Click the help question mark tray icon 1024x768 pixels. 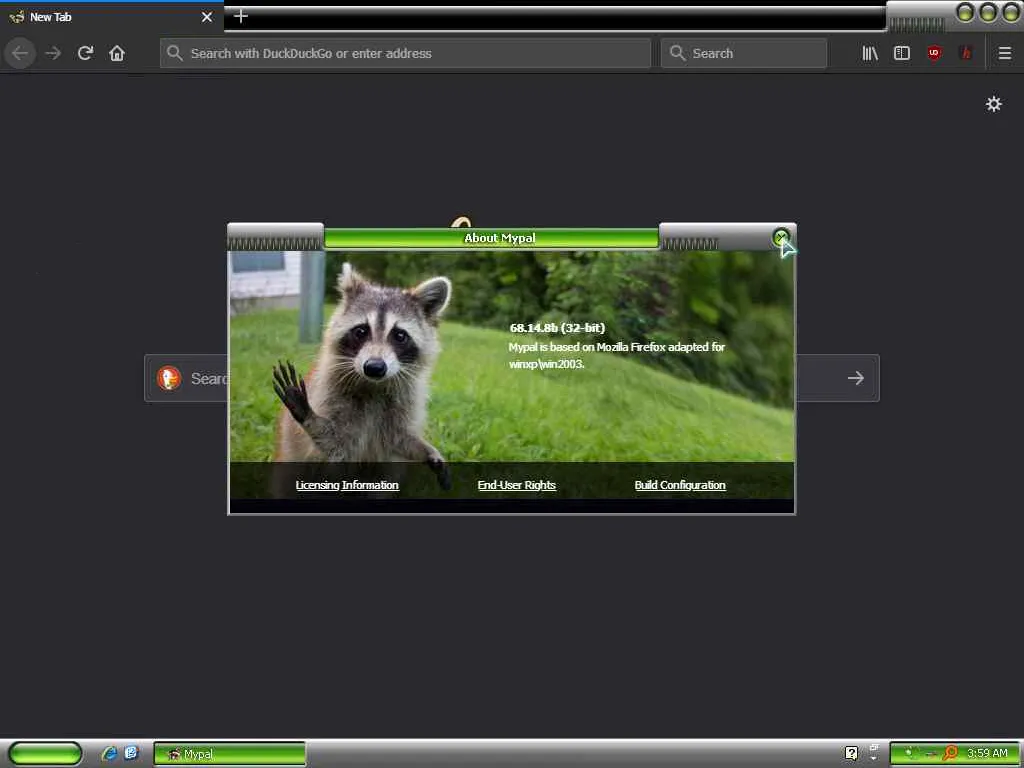click(851, 754)
